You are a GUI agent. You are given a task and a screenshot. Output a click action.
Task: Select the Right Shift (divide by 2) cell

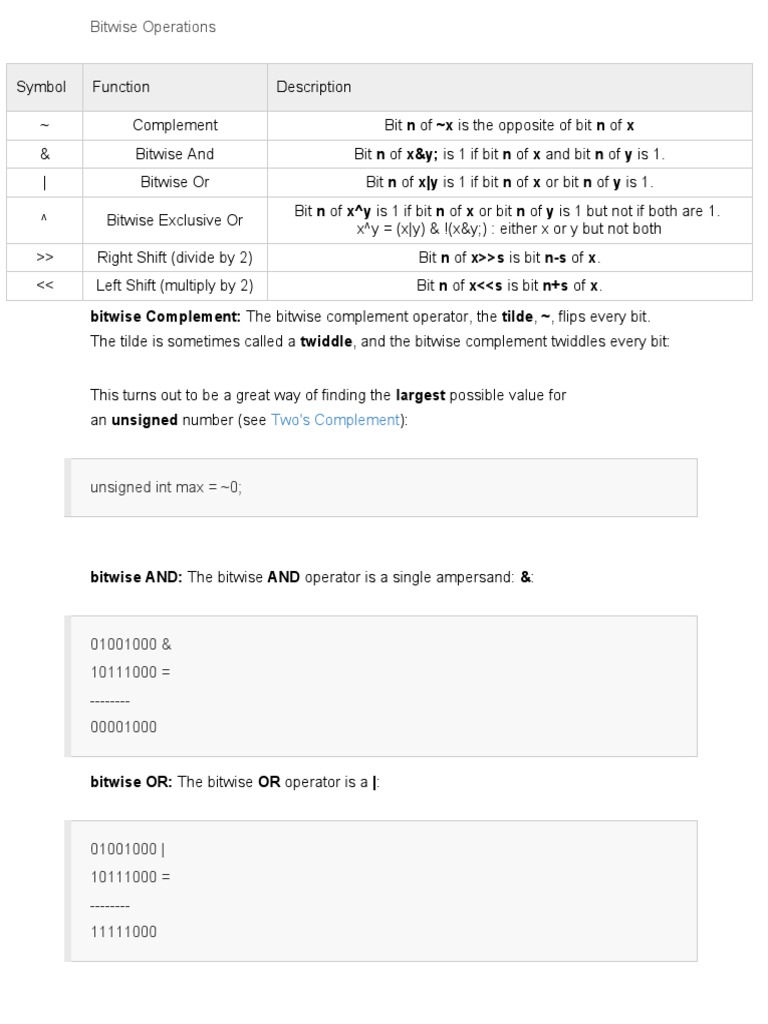[175, 258]
